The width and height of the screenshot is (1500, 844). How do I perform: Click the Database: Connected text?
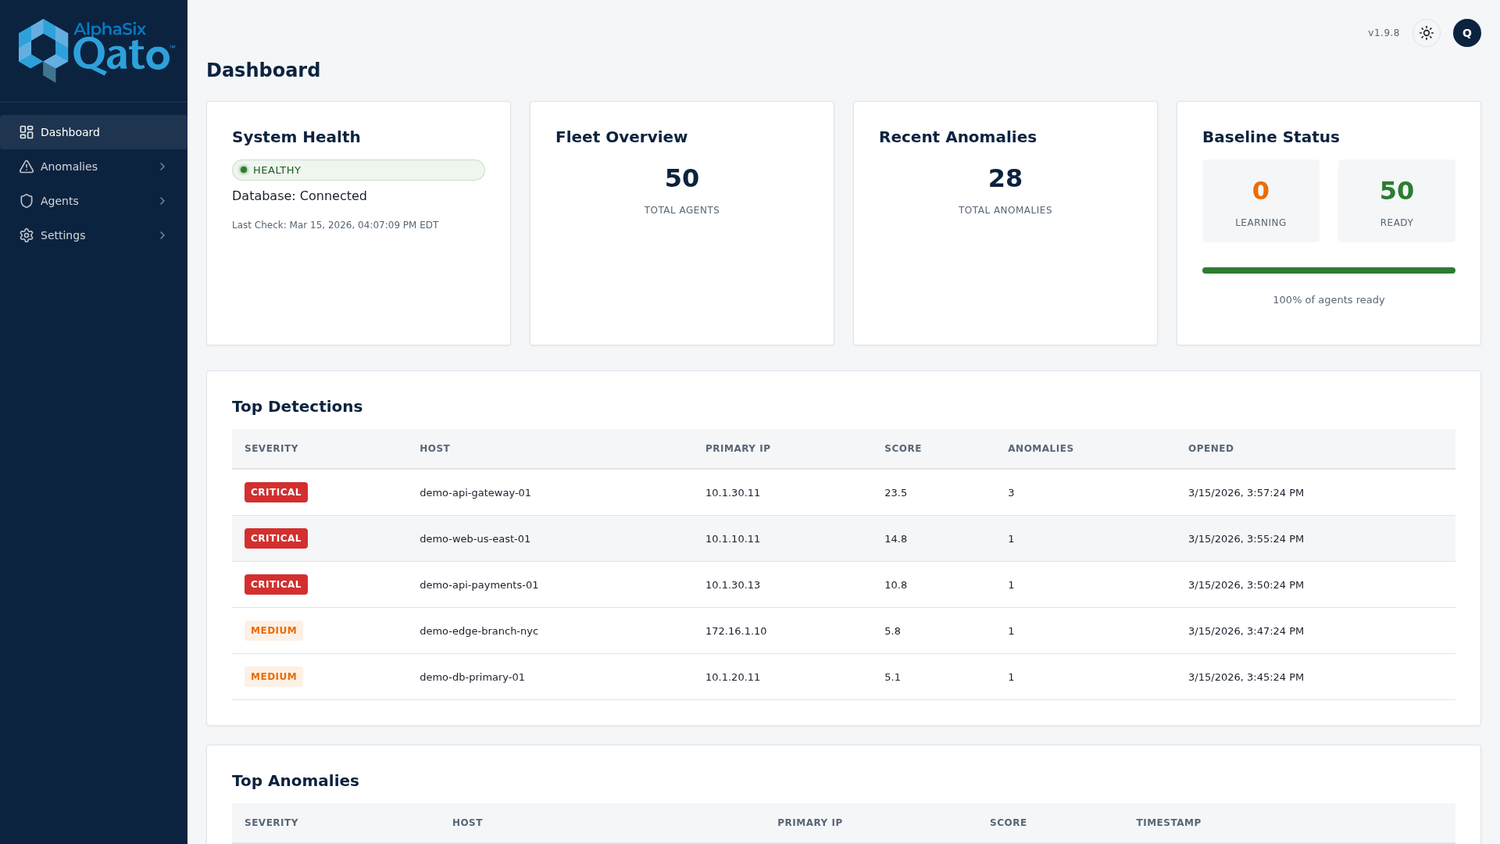(x=299, y=196)
